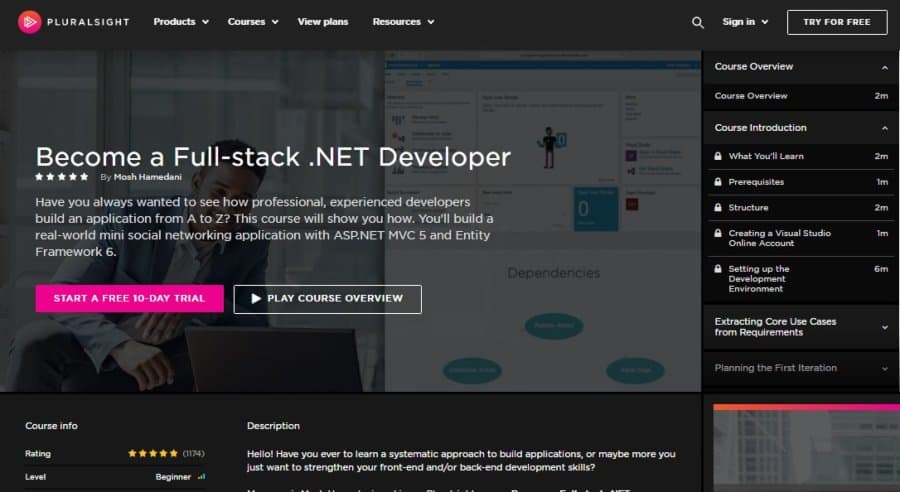Collapse the Course Introduction section chevron

tap(885, 128)
